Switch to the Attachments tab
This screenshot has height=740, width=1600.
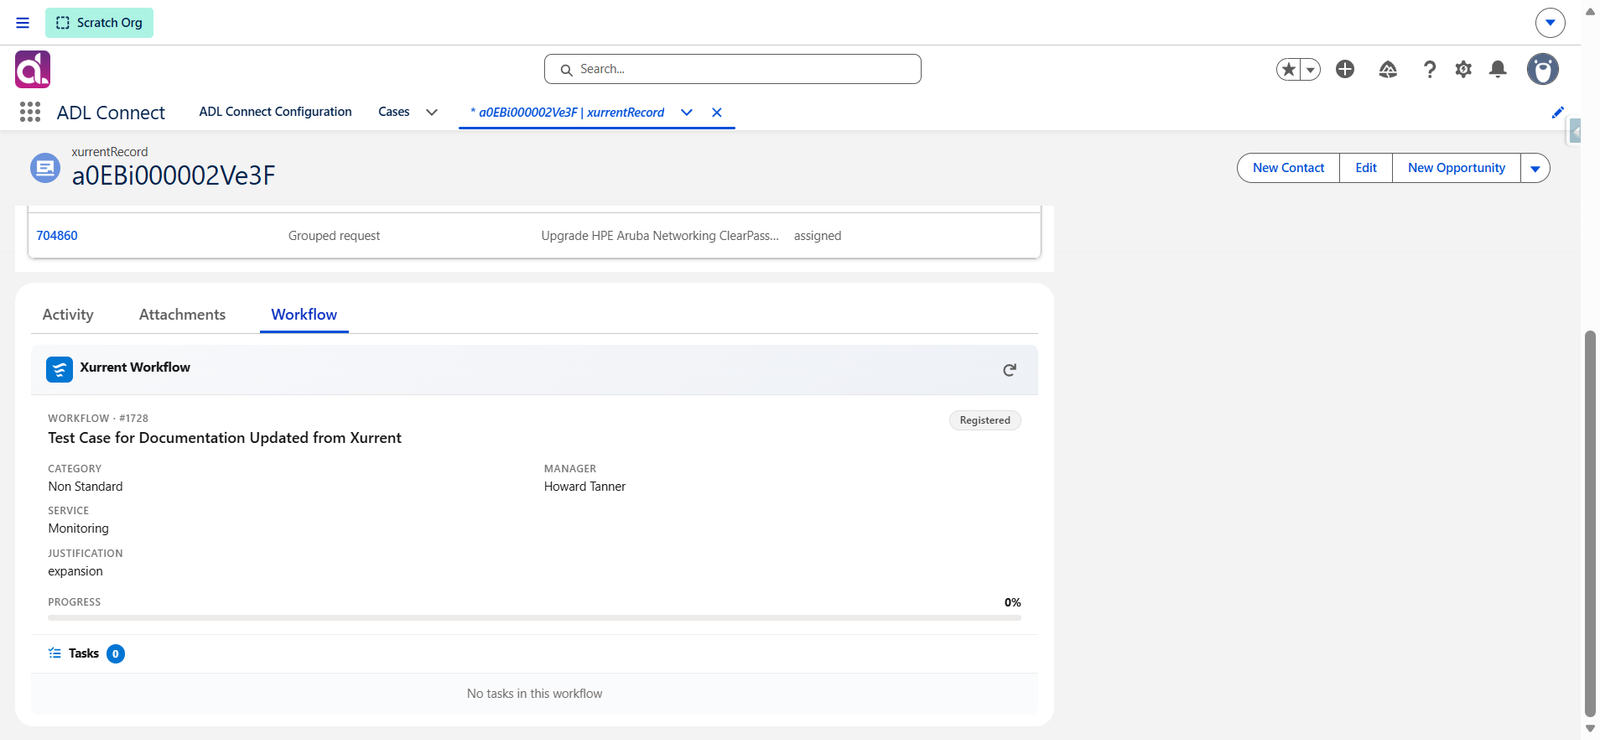pos(182,314)
